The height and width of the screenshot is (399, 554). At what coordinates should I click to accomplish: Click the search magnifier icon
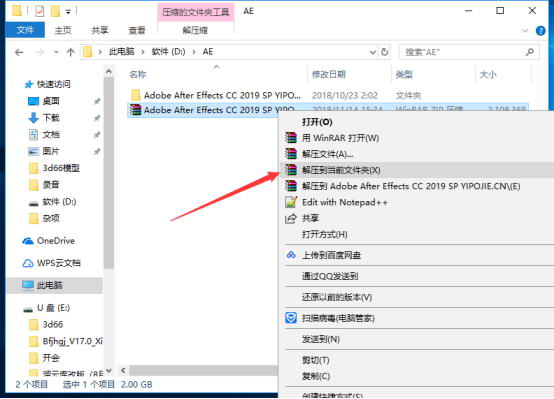coord(529,52)
